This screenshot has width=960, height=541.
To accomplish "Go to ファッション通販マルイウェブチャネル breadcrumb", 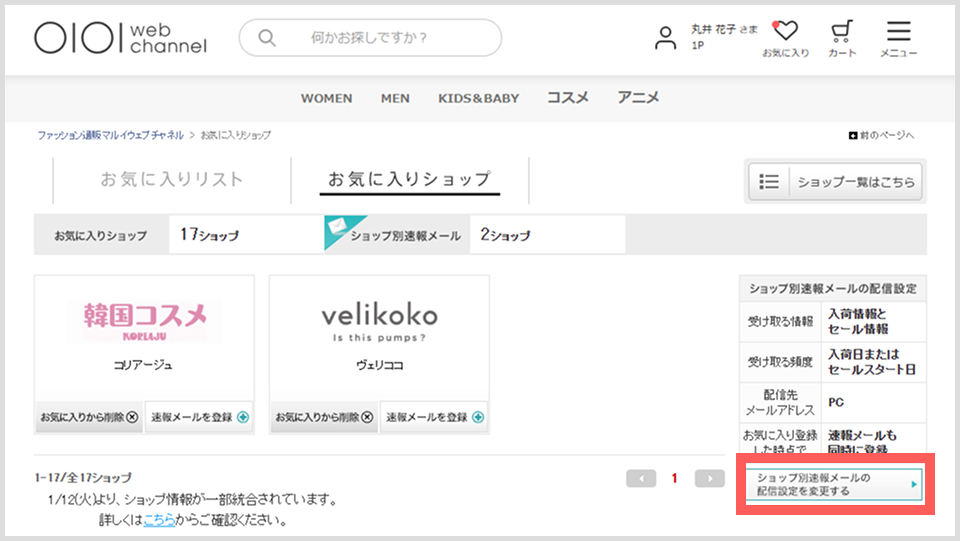I will tap(111, 135).
